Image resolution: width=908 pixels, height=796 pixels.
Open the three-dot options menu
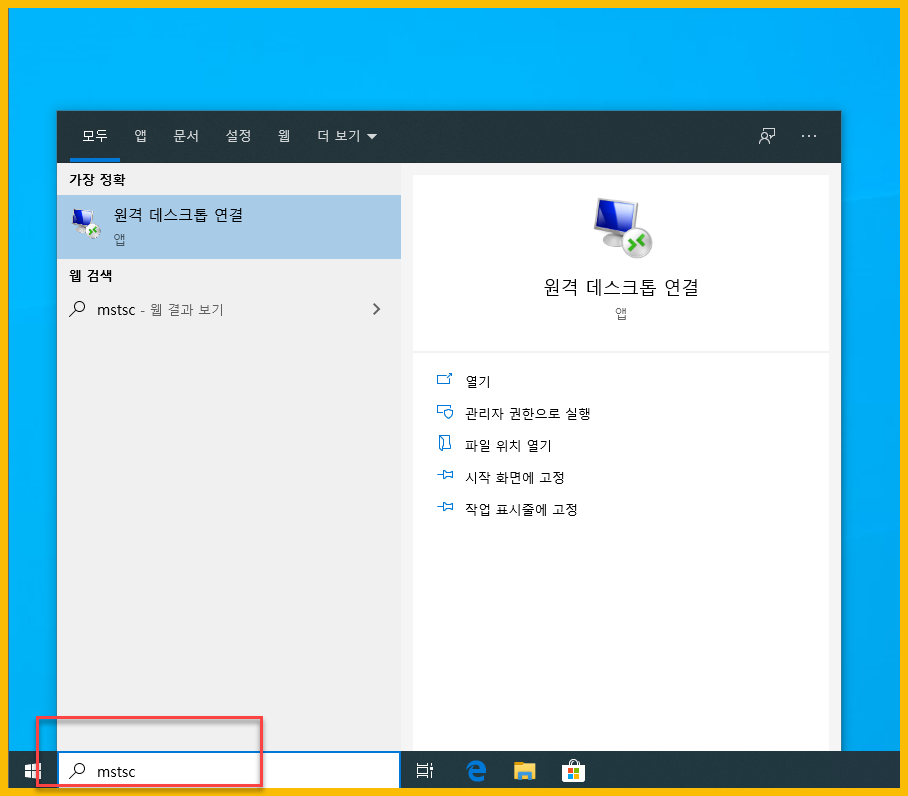click(809, 136)
